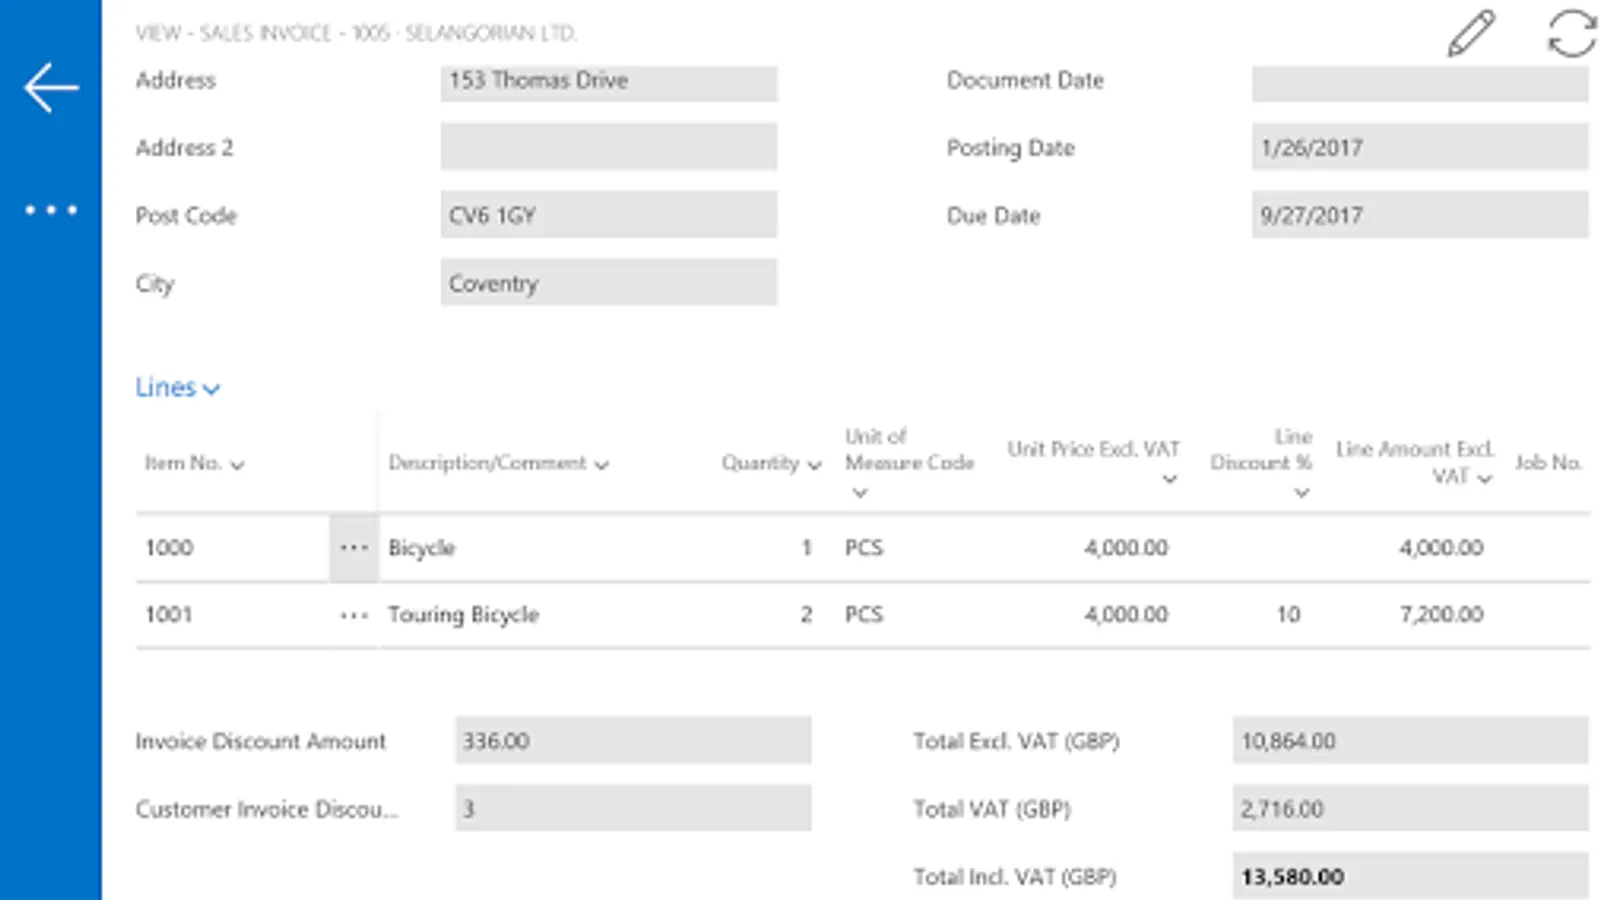
Task: Click the refresh icon
Action: coord(1571,34)
